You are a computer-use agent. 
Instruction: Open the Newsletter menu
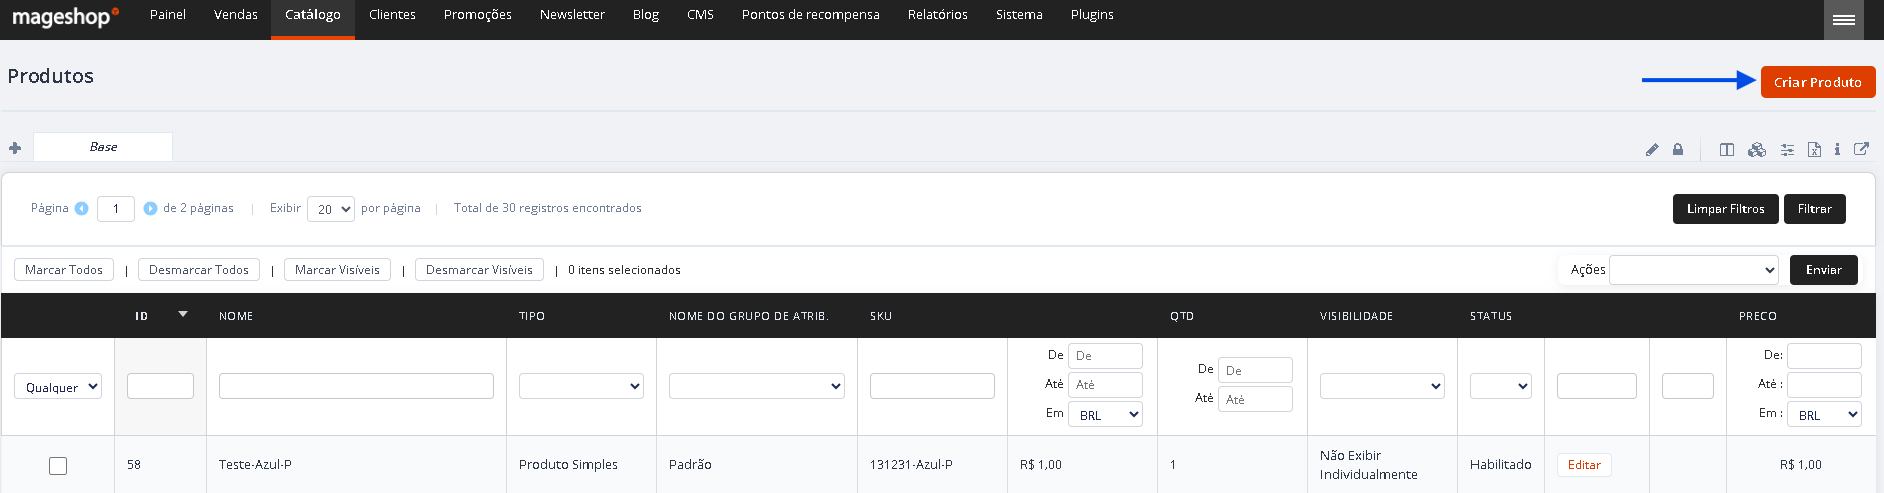pos(572,15)
